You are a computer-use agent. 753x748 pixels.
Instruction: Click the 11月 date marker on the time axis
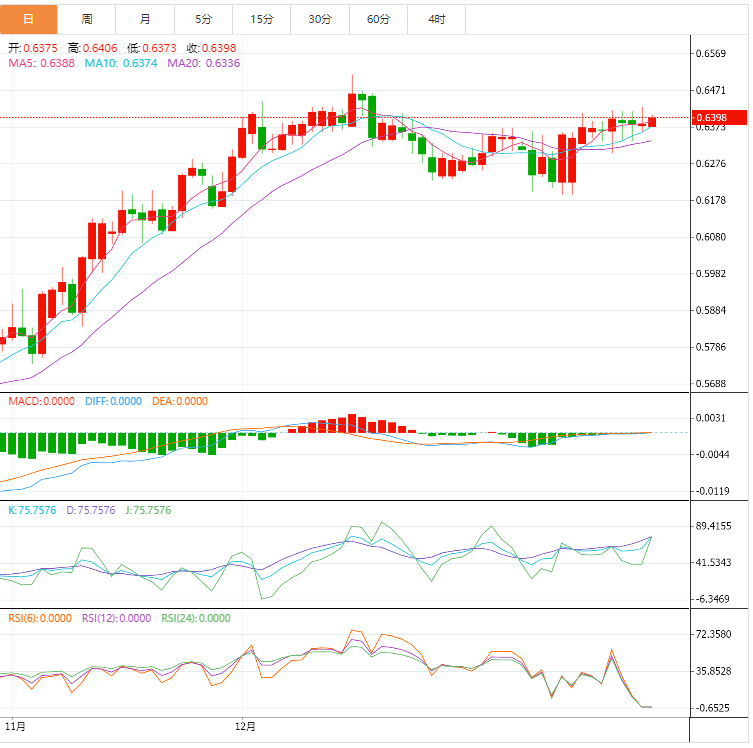click(x=15, y=724)
